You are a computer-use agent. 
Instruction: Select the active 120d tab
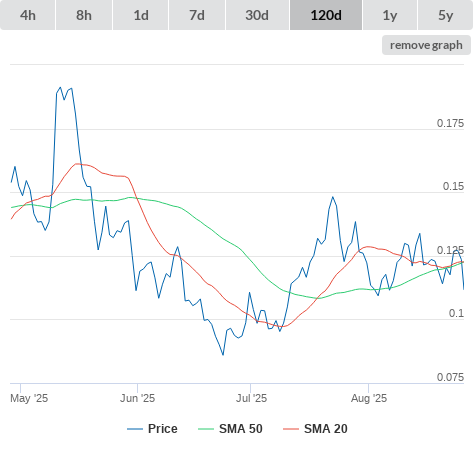pyautogui.click(x=326, y=15)
